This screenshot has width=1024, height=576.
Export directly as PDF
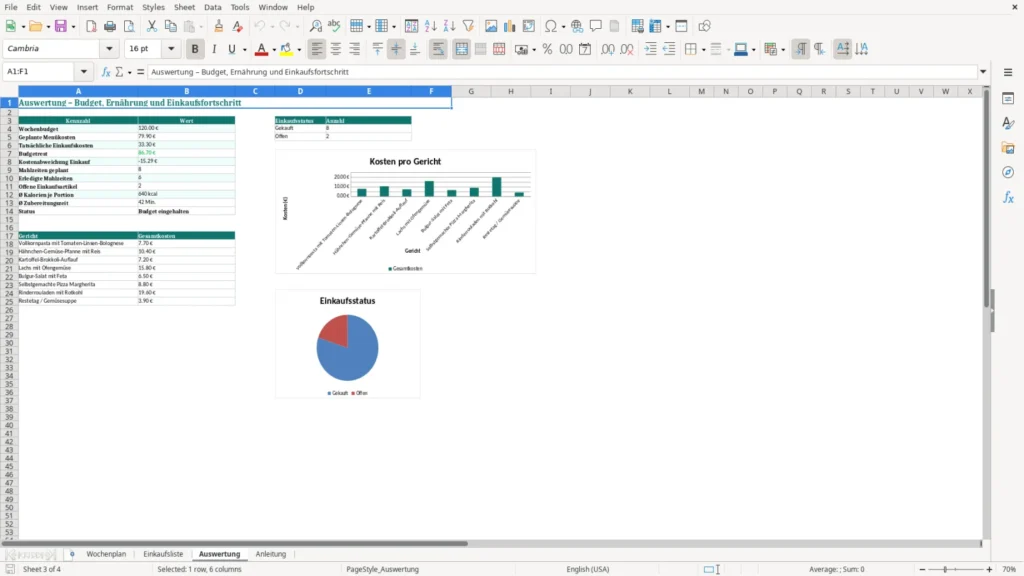[x=91, y=26]
